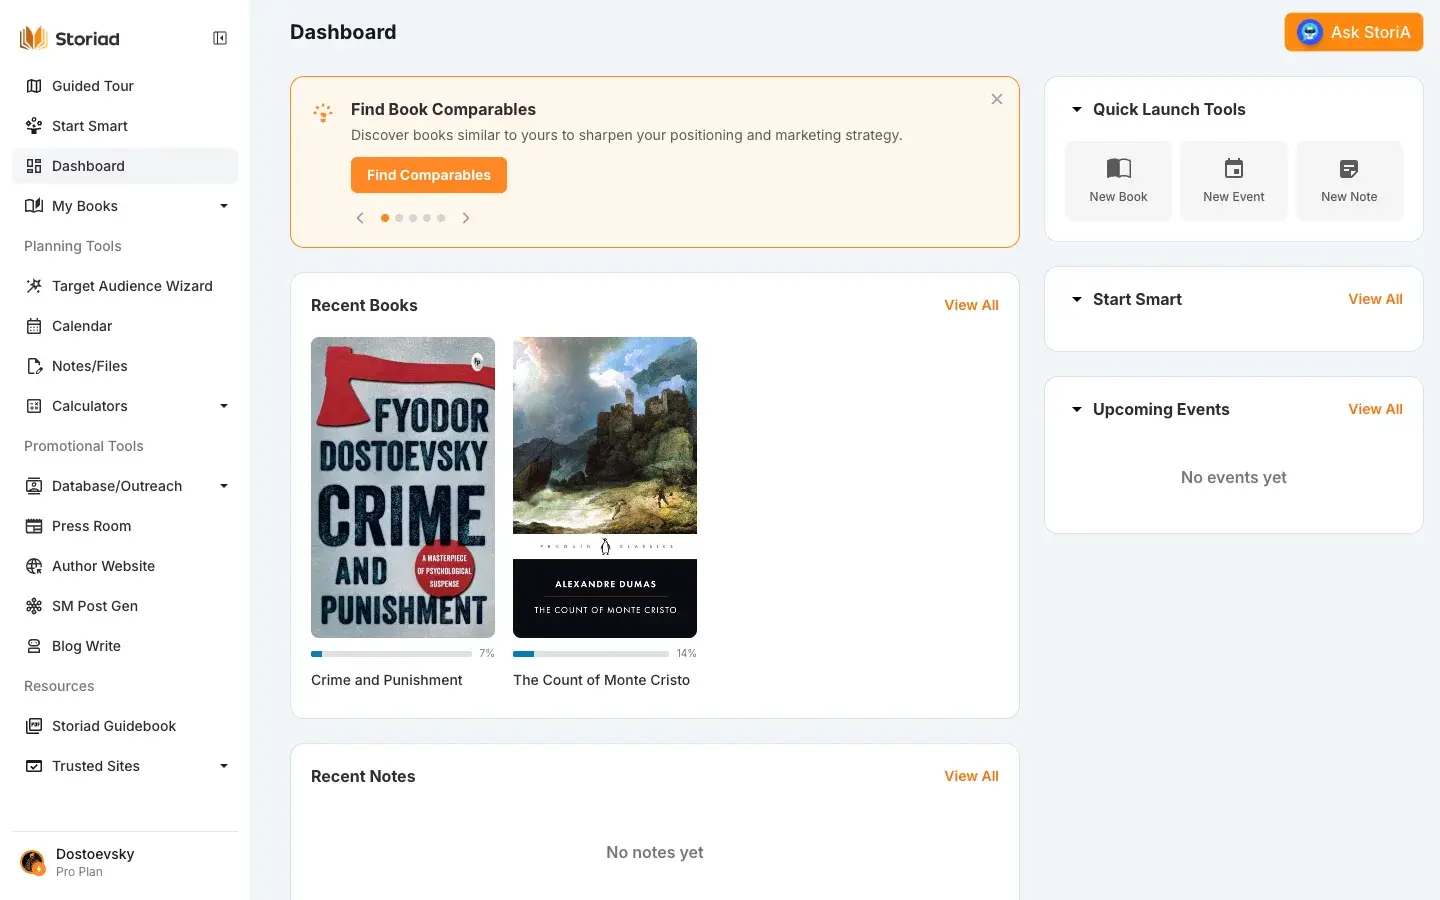Click the Author Website globe icon
This screenshot has width=1440, height=900.
(x=34, y=566)
